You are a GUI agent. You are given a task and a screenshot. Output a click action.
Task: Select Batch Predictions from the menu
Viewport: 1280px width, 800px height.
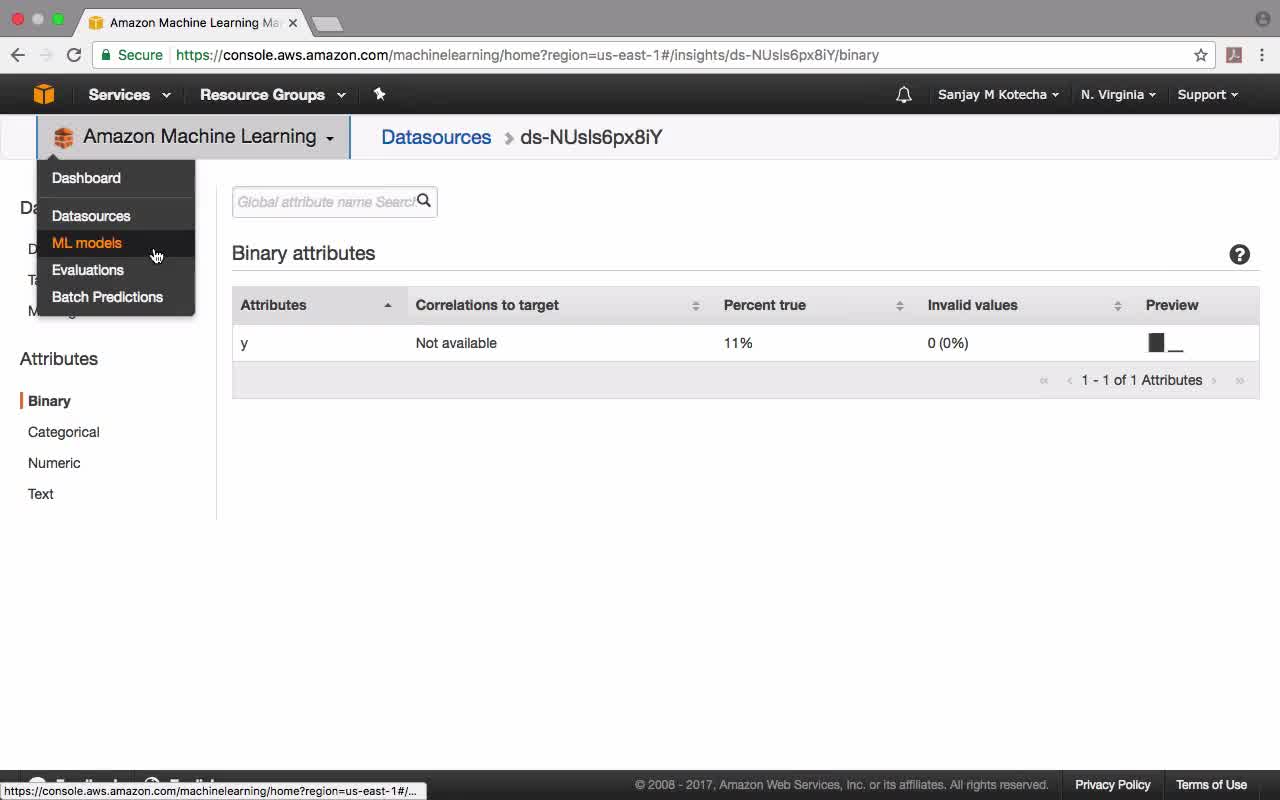(x=116, y=297)
